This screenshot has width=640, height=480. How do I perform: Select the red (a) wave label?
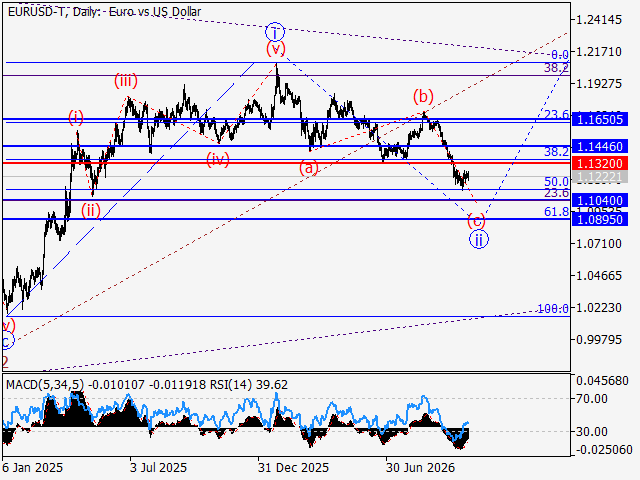pyautogui.click(x=309, y=168)
